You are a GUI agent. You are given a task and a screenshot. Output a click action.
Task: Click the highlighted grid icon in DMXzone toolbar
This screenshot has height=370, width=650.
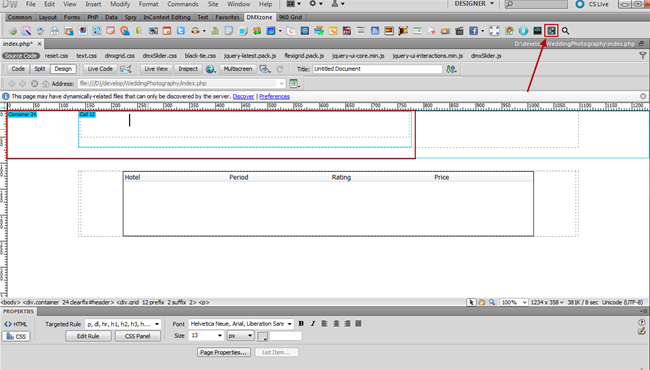(x=551, y=31)
